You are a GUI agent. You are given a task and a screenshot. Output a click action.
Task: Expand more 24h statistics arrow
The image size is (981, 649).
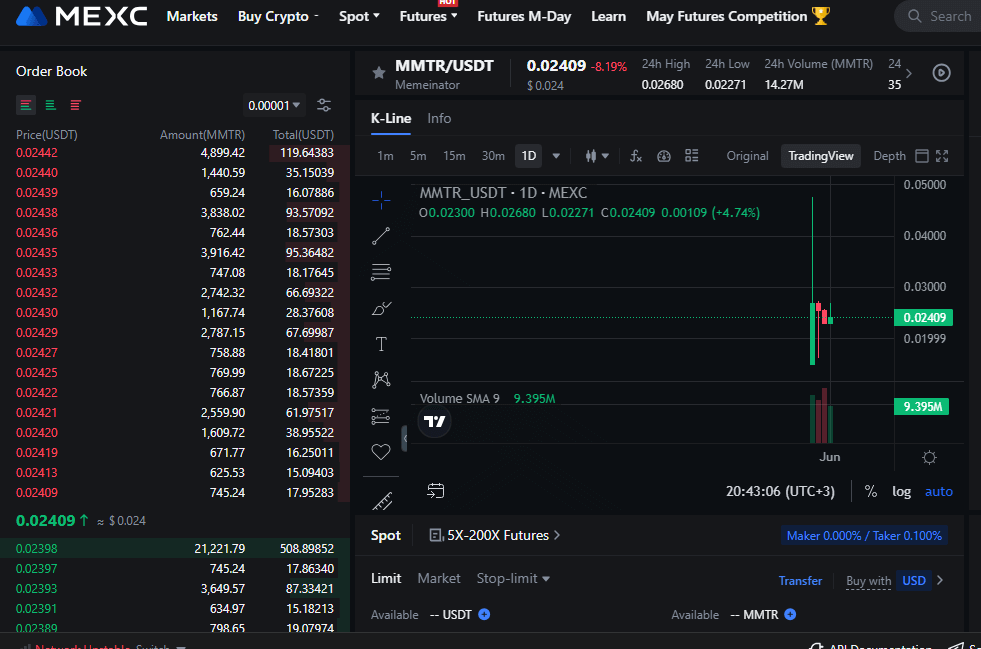909,73
